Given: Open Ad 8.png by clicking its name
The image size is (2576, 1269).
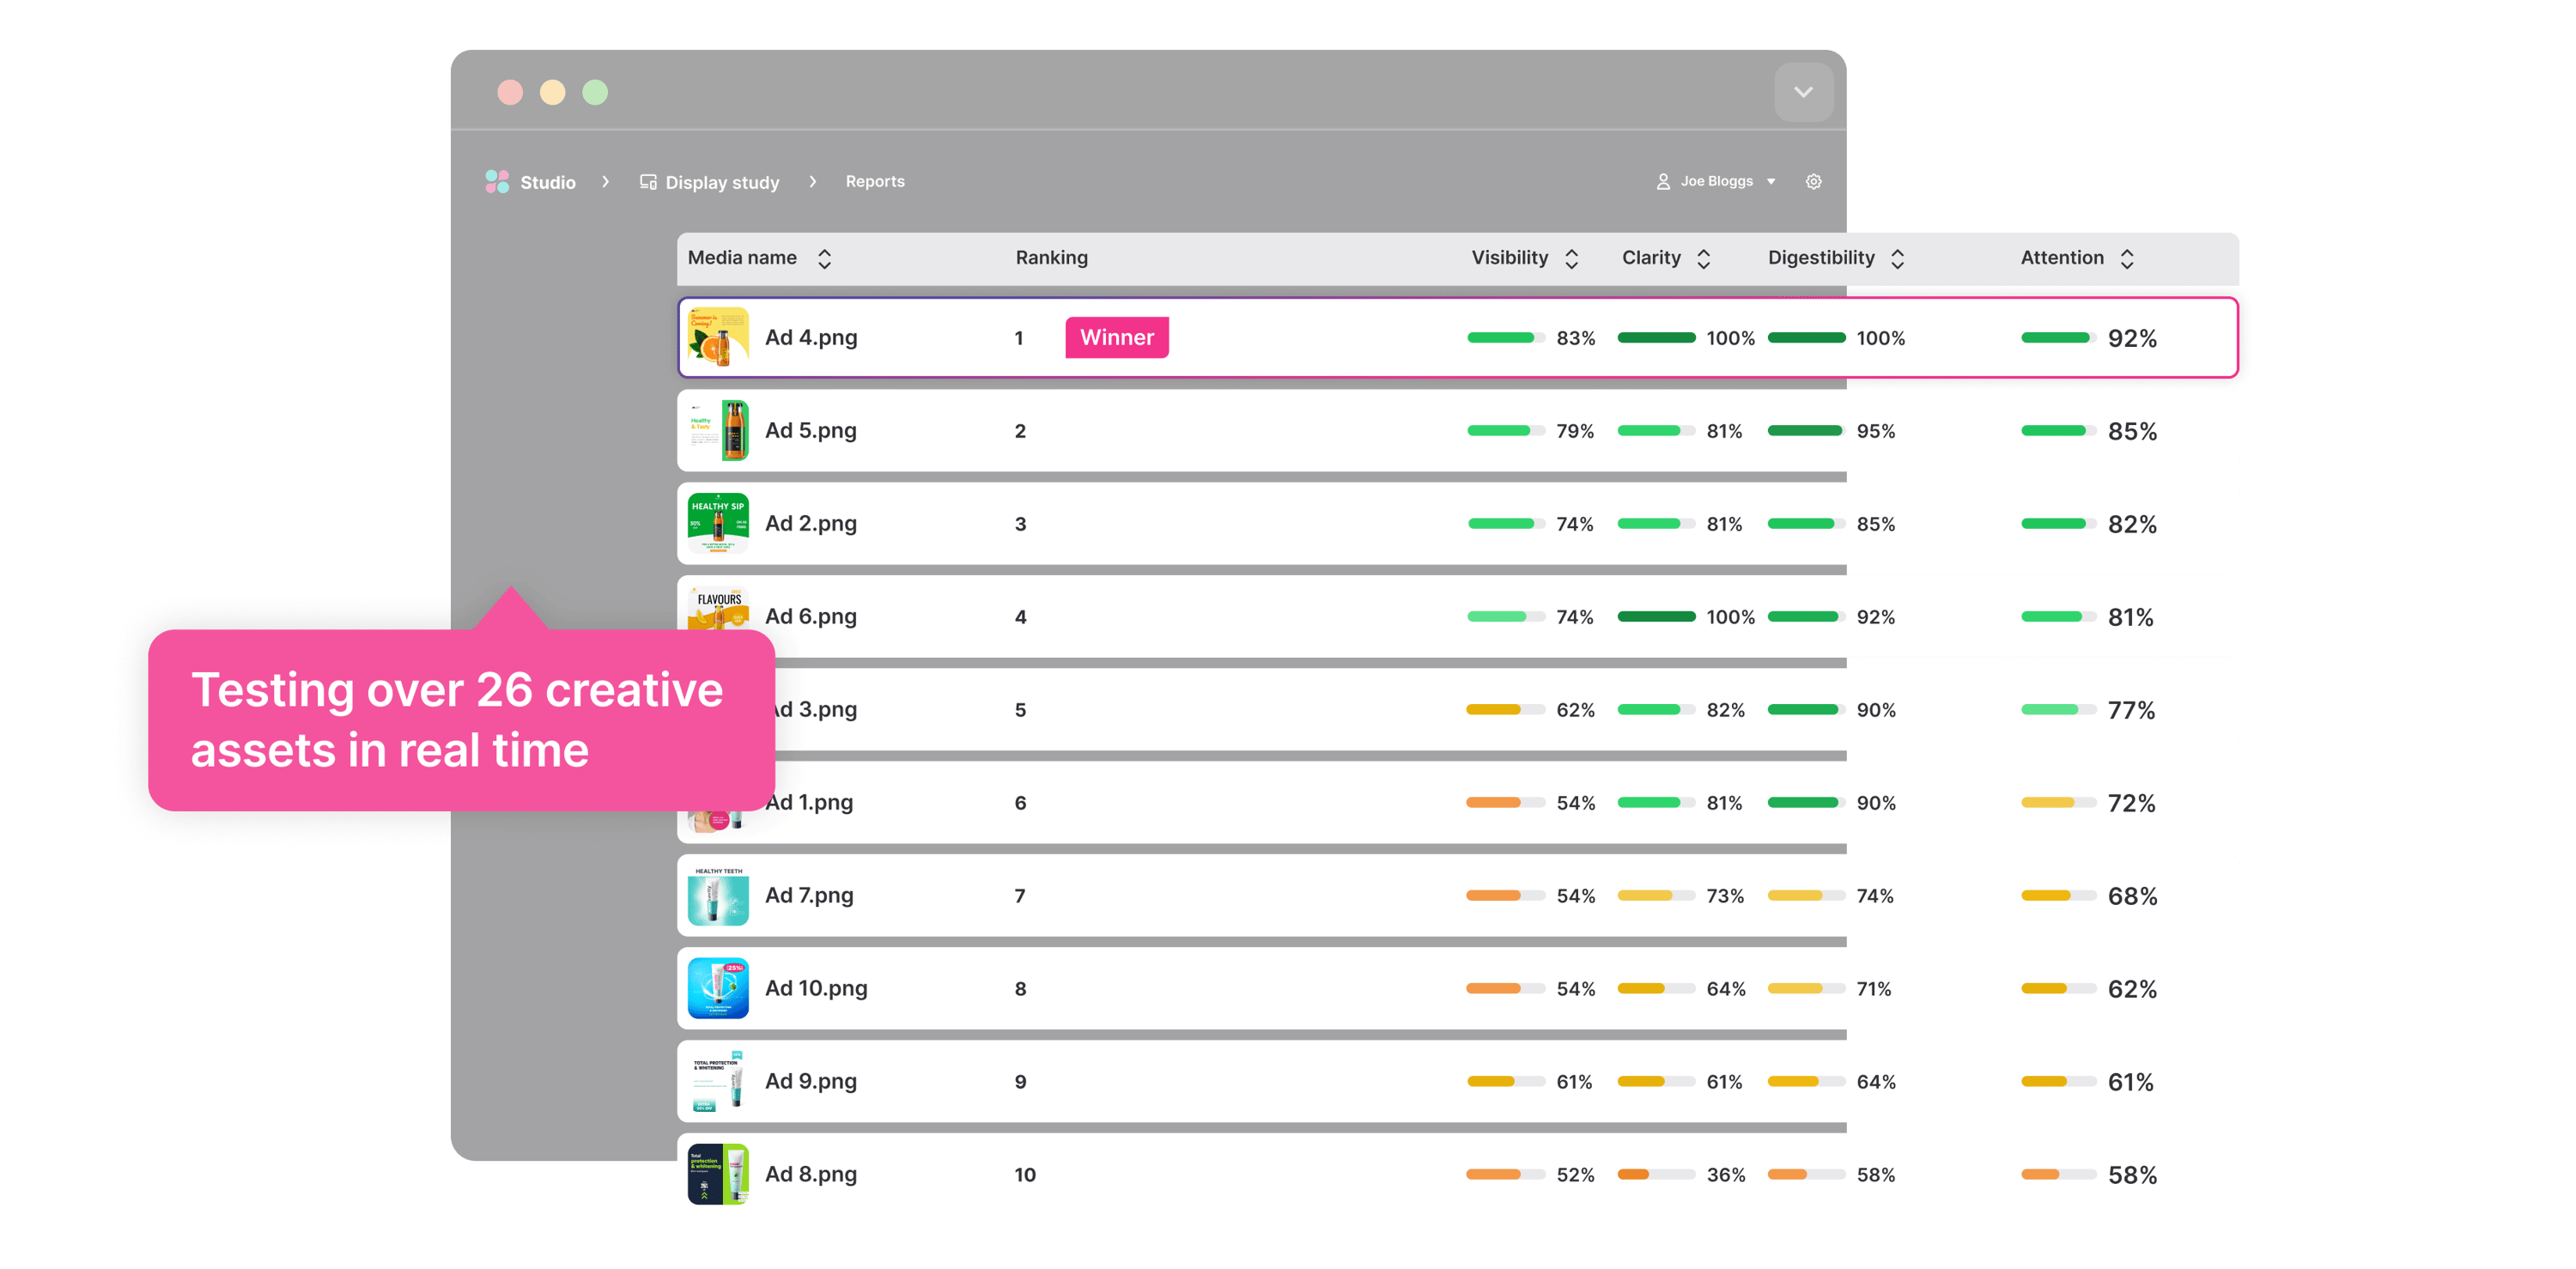Looking at the screenshot, I should coord(810,1174).
